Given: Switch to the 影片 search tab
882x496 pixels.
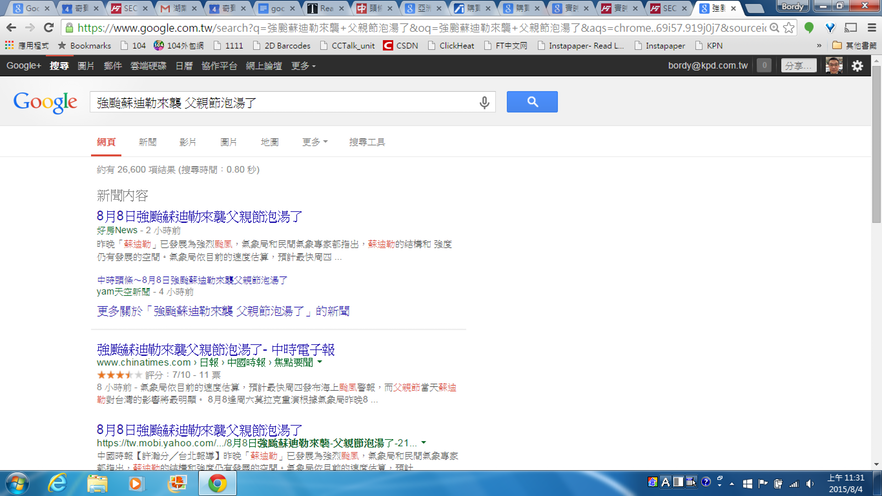Looking at the screenshot, I should (x=188, y=142).
